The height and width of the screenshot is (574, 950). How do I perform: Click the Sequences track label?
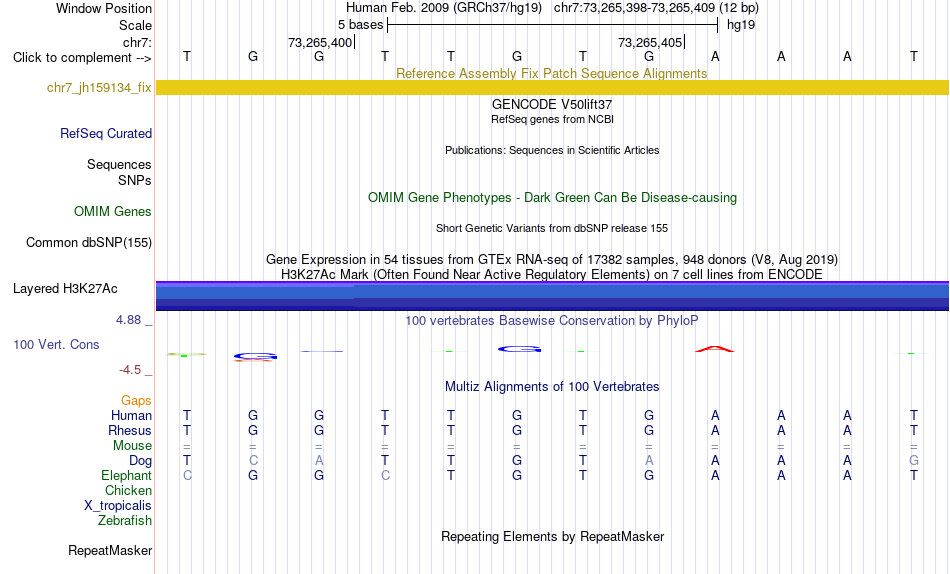click(x=119, y=165)
